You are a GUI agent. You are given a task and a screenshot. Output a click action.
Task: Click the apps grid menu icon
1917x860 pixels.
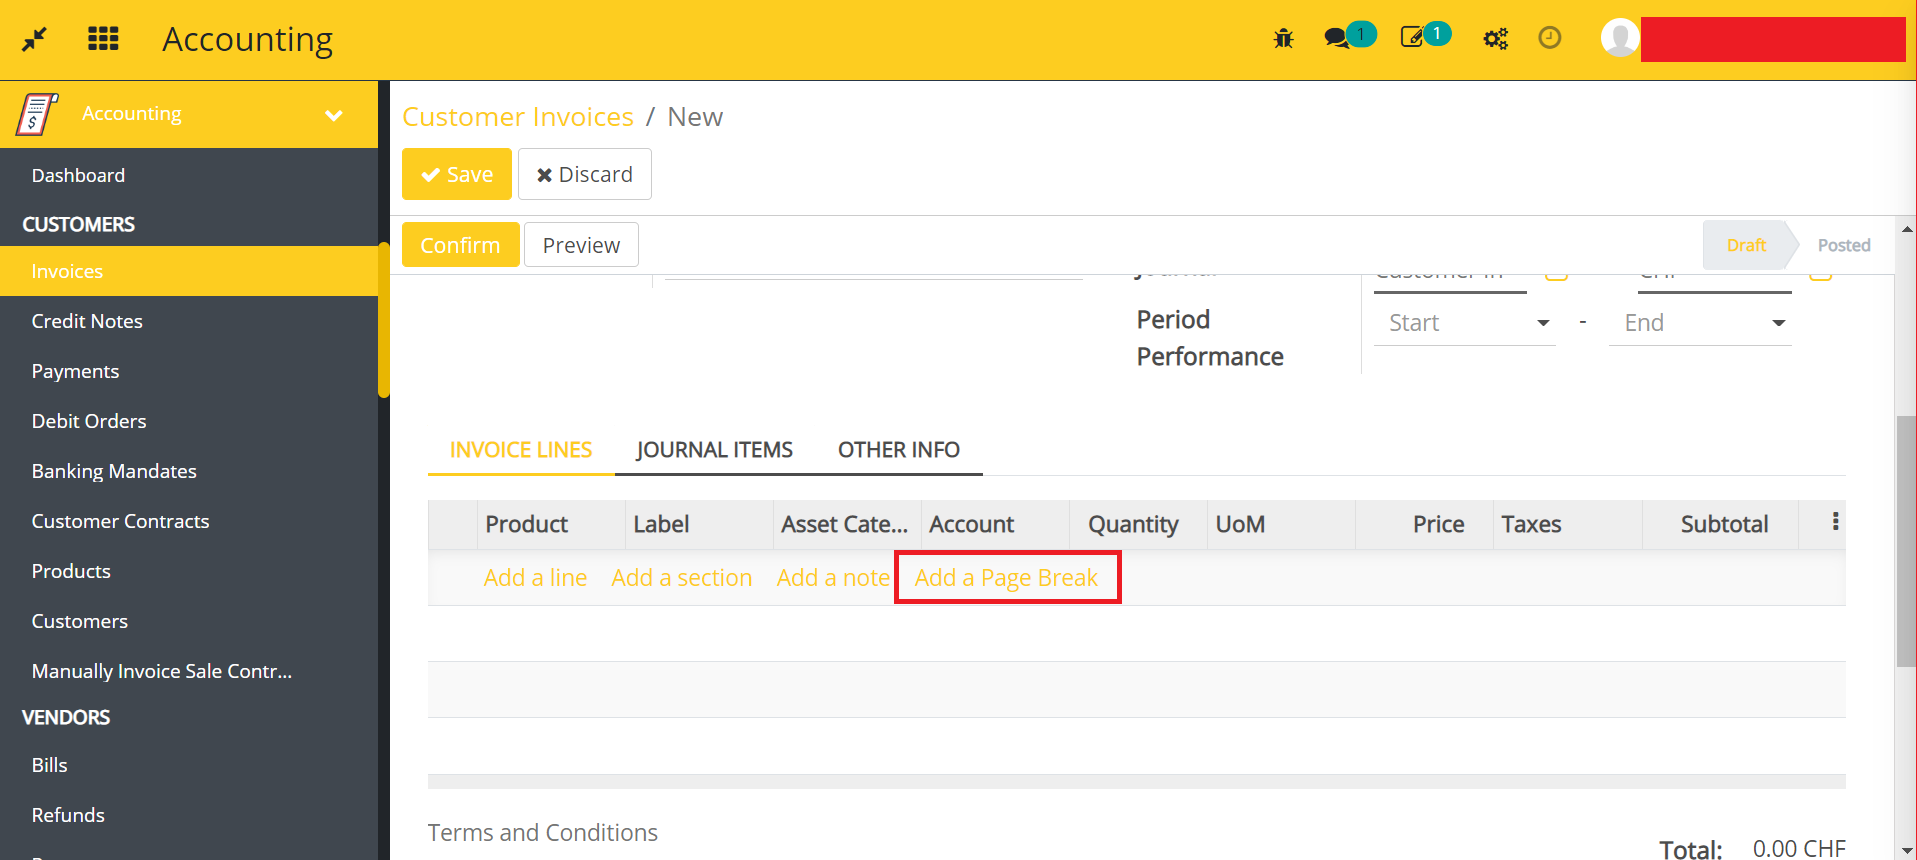tap(103, 39)
